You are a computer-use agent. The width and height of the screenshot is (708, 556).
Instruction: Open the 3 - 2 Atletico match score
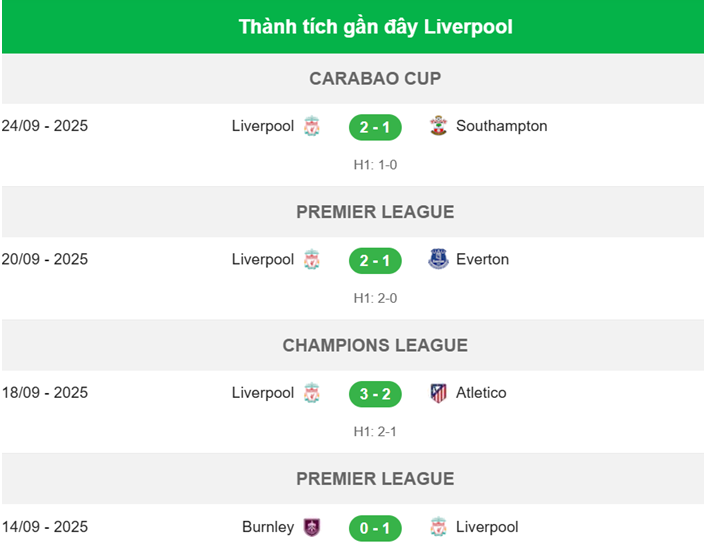pos(375,393)
